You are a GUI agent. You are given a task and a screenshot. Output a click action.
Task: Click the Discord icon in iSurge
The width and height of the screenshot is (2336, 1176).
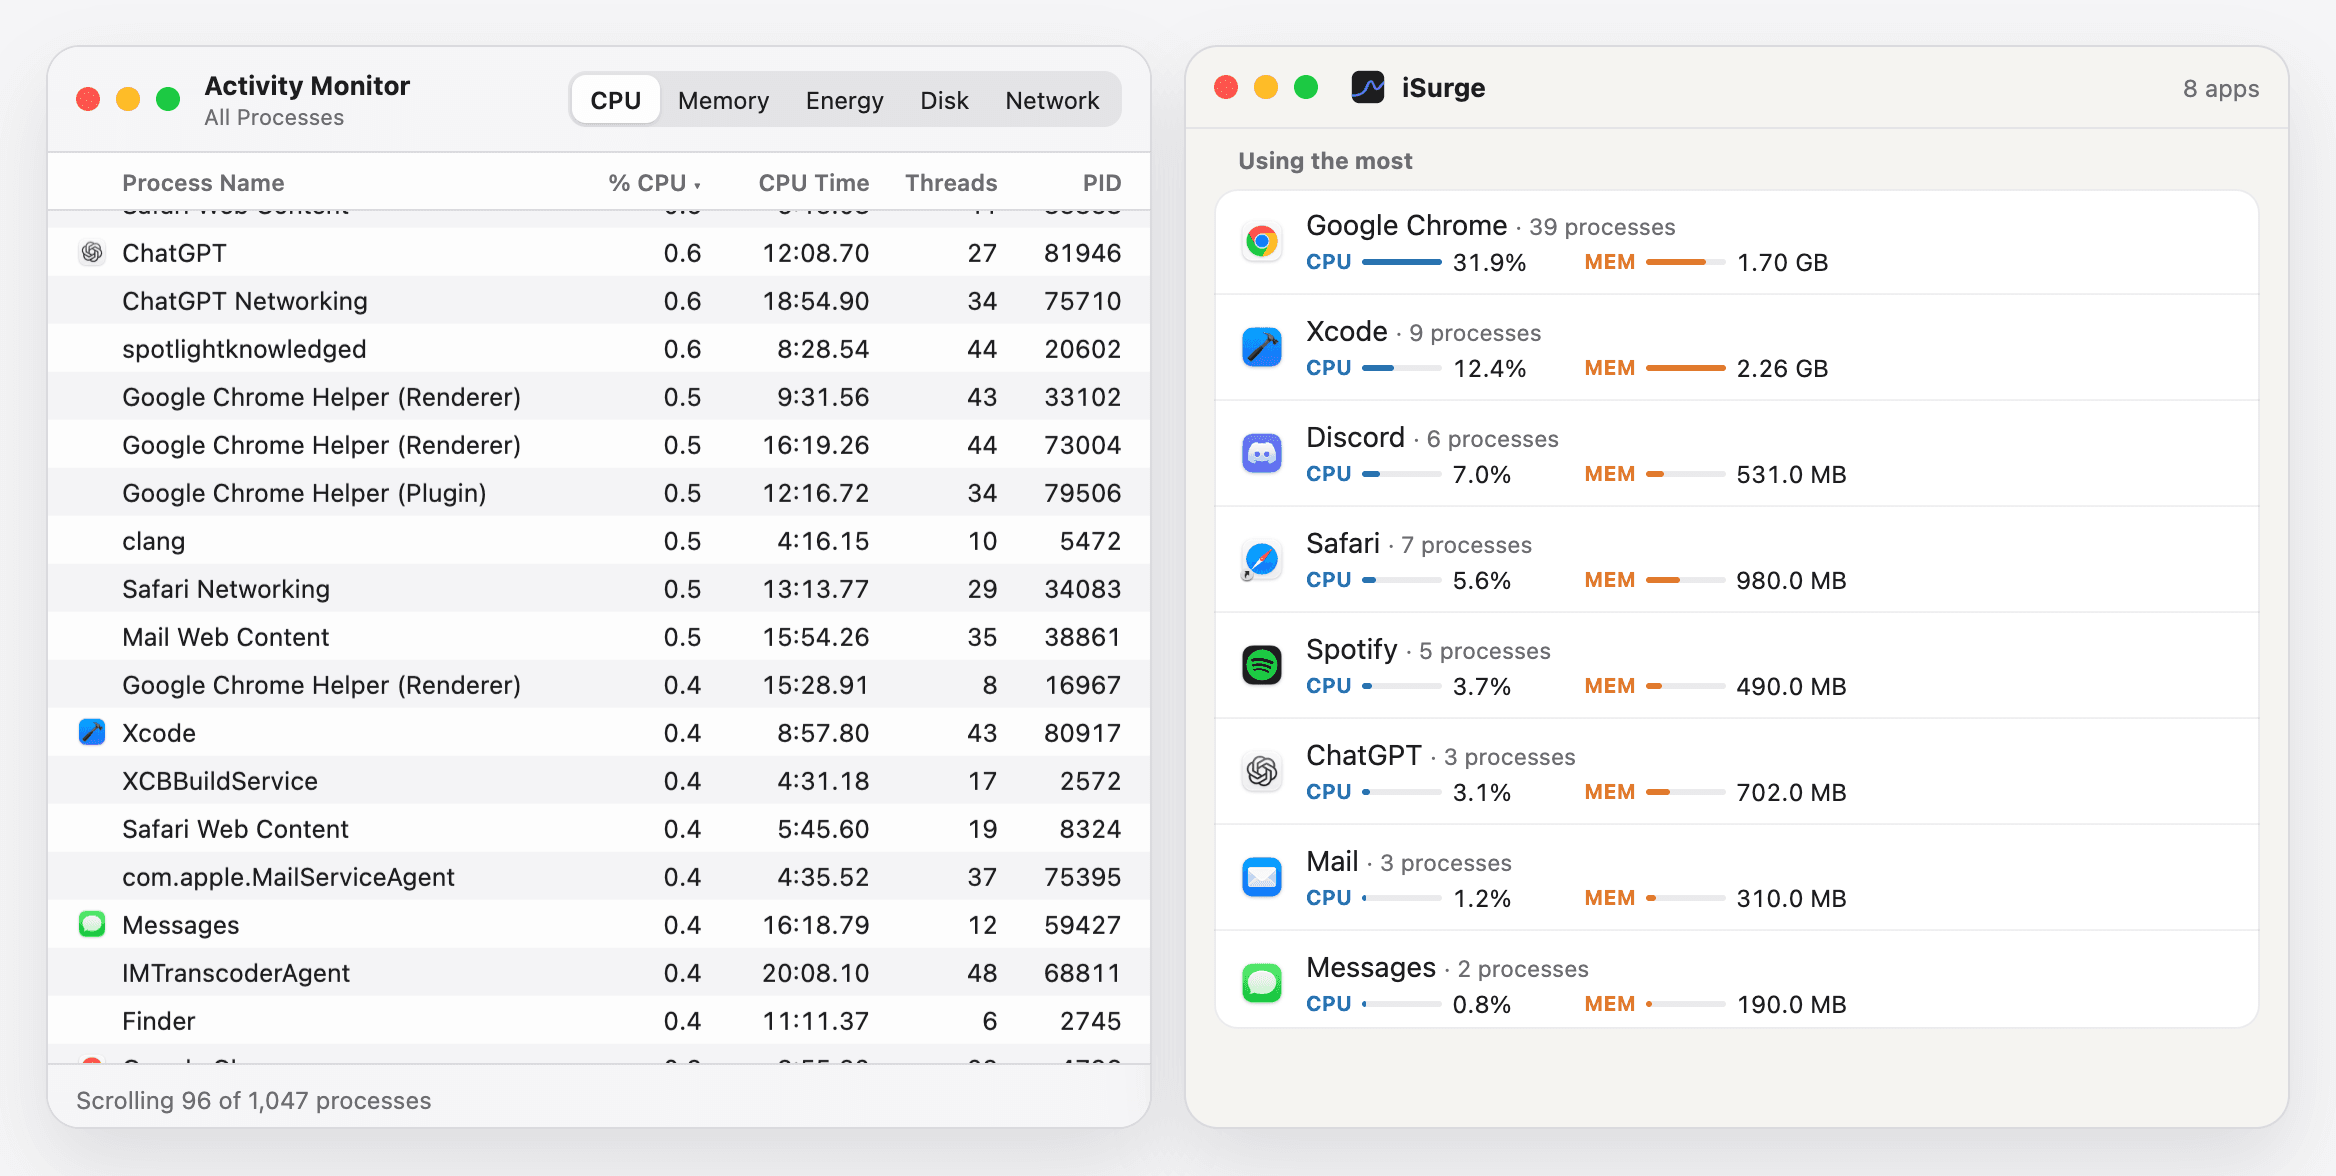[x=1262, y=454]
